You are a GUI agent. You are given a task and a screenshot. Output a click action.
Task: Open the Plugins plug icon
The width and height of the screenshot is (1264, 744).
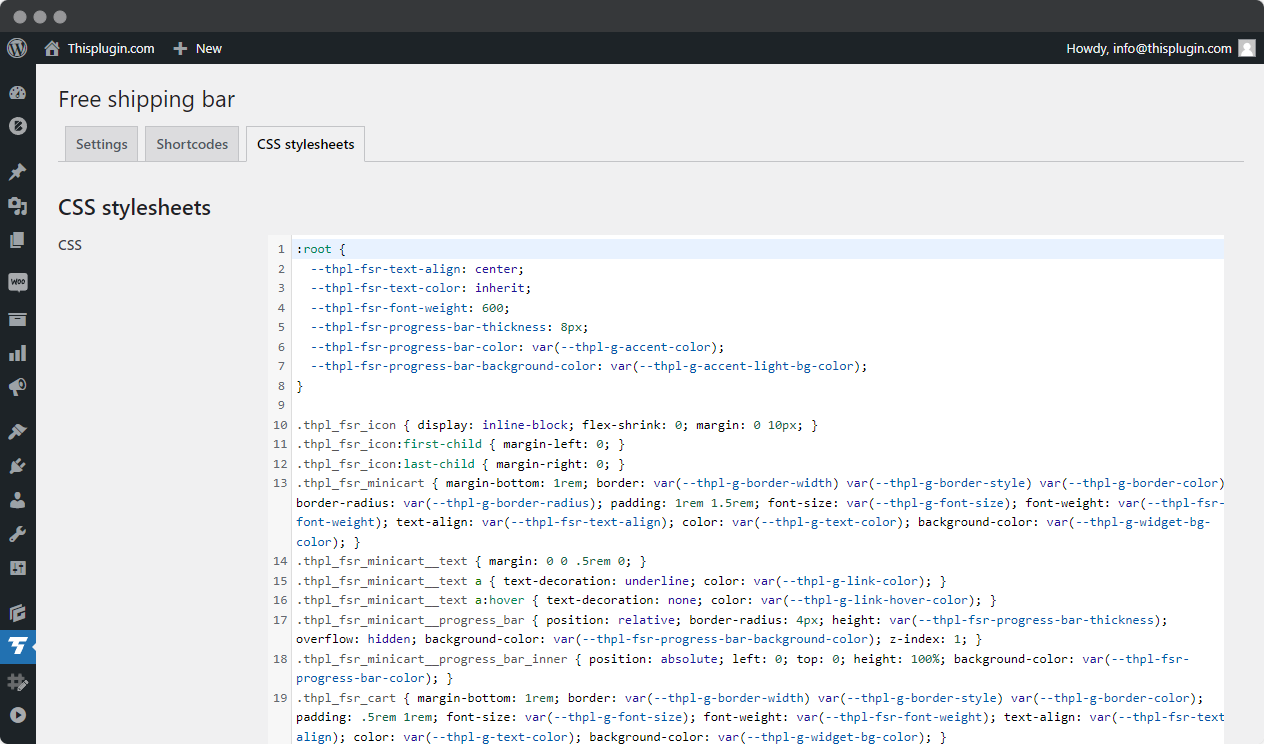coord(17,466)
